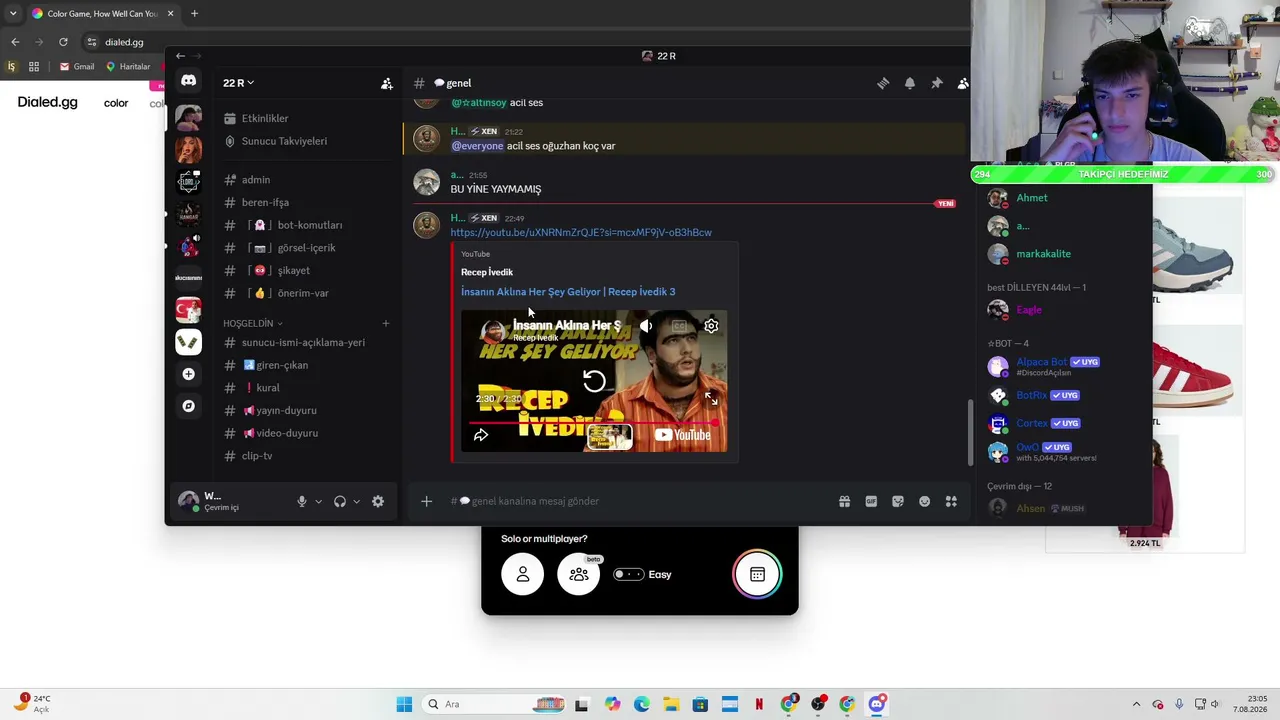Click the dialed.gg address bar
The height and width of the screenshot is (720, 1280).
(124, 42)
